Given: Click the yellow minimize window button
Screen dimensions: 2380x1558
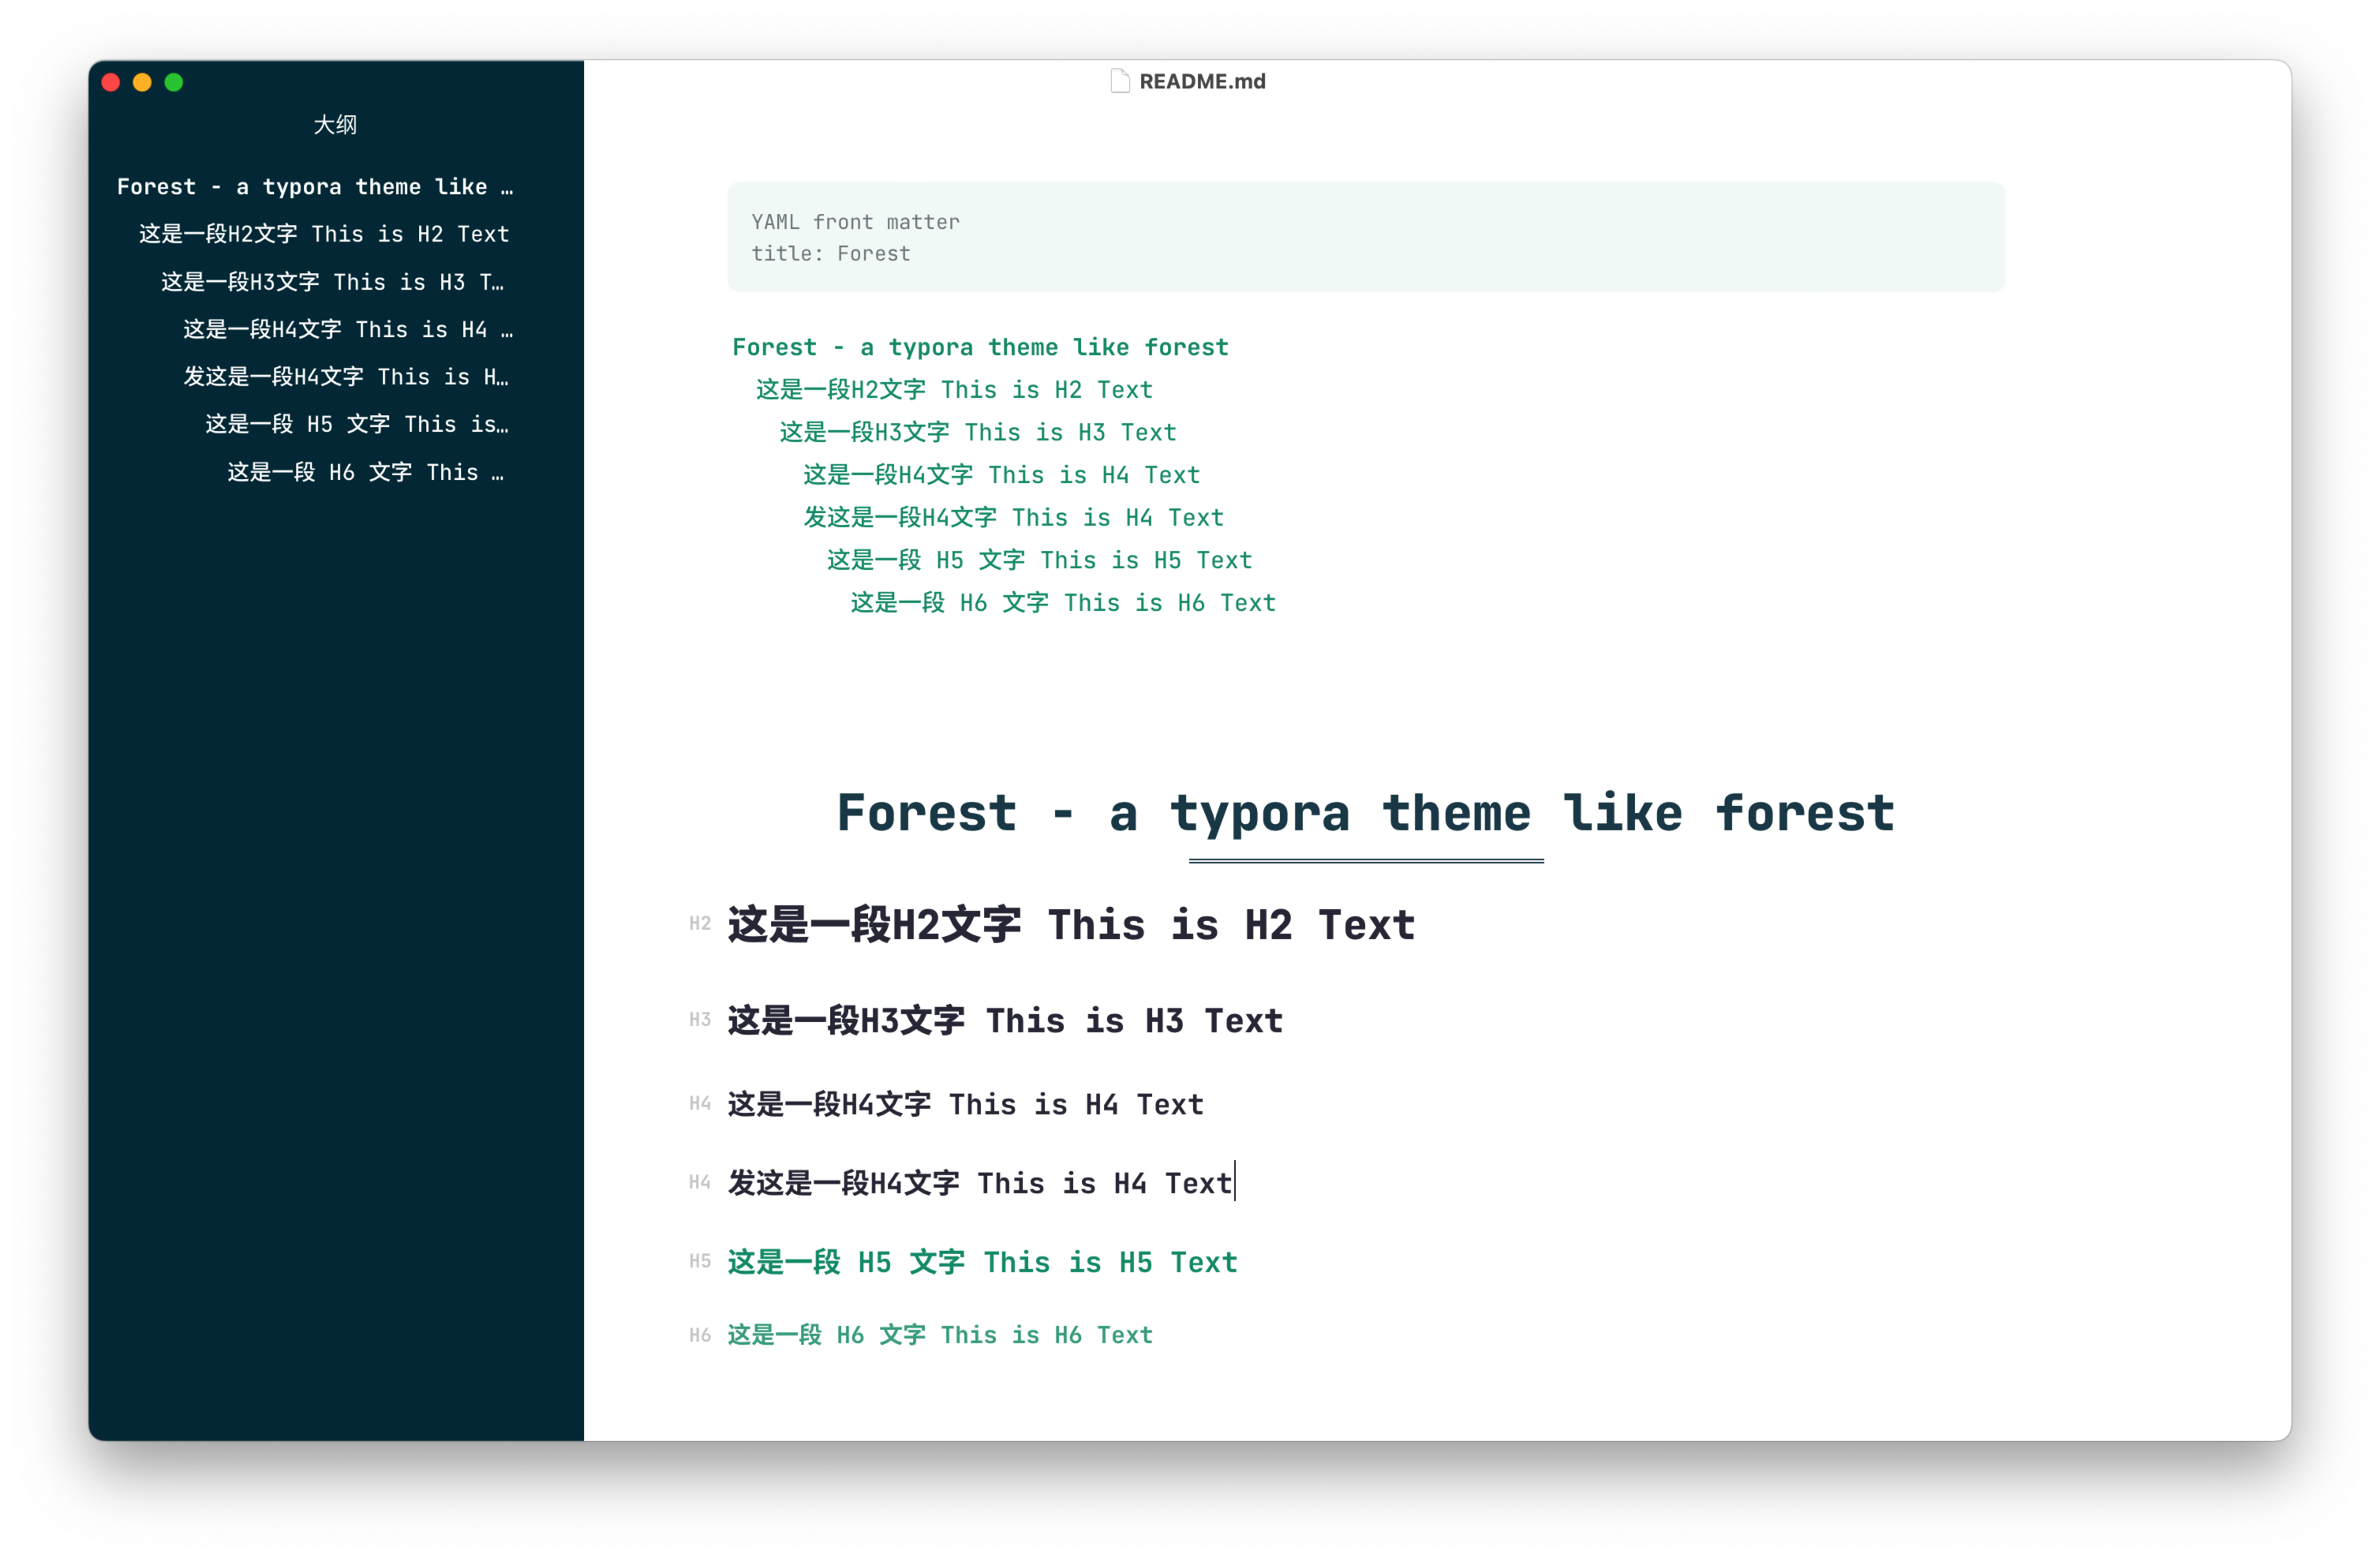Looking at the screenshot, I should click(x=142, y=82).
